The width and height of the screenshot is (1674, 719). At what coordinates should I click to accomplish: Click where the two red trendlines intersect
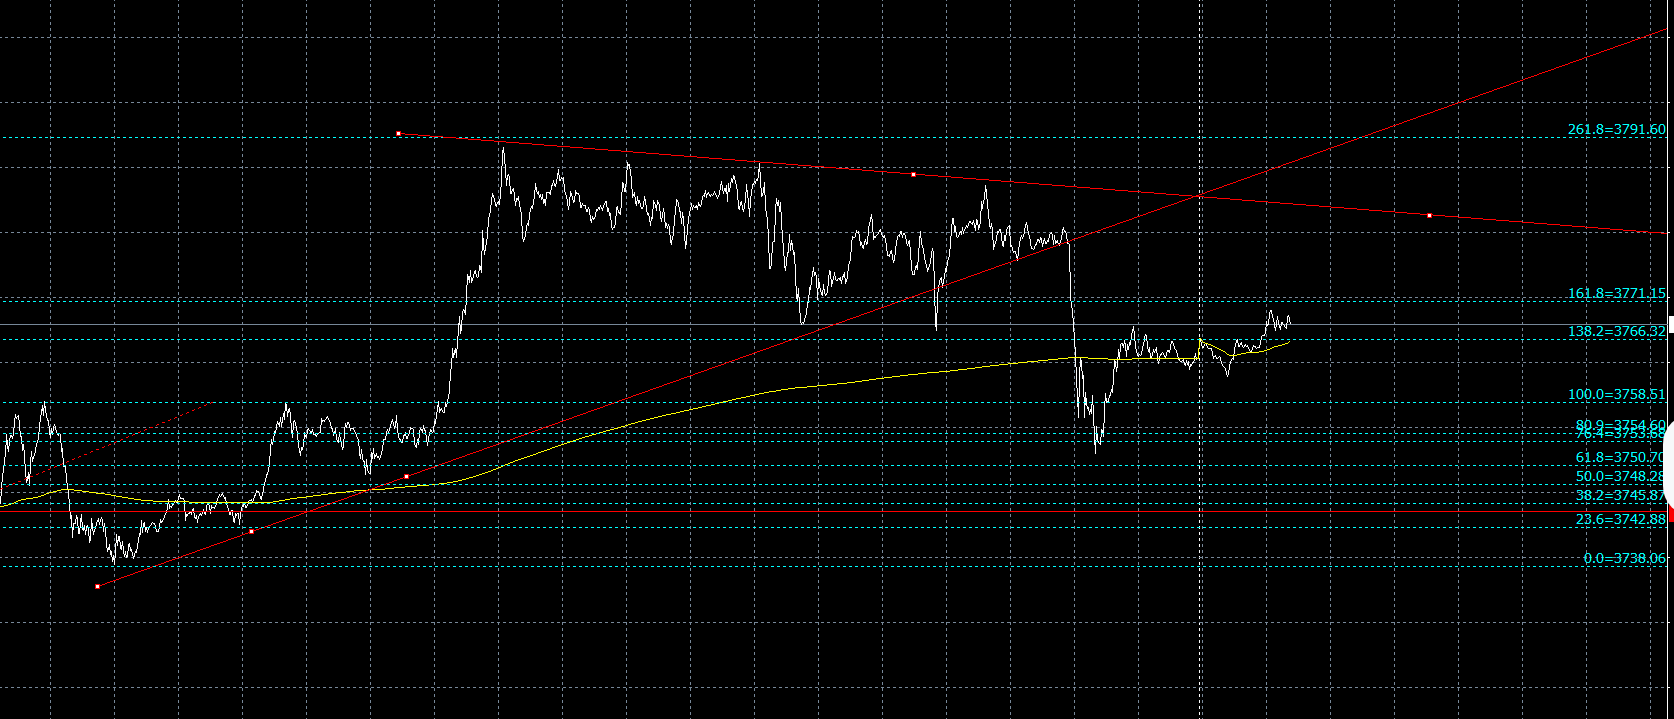1200,197
